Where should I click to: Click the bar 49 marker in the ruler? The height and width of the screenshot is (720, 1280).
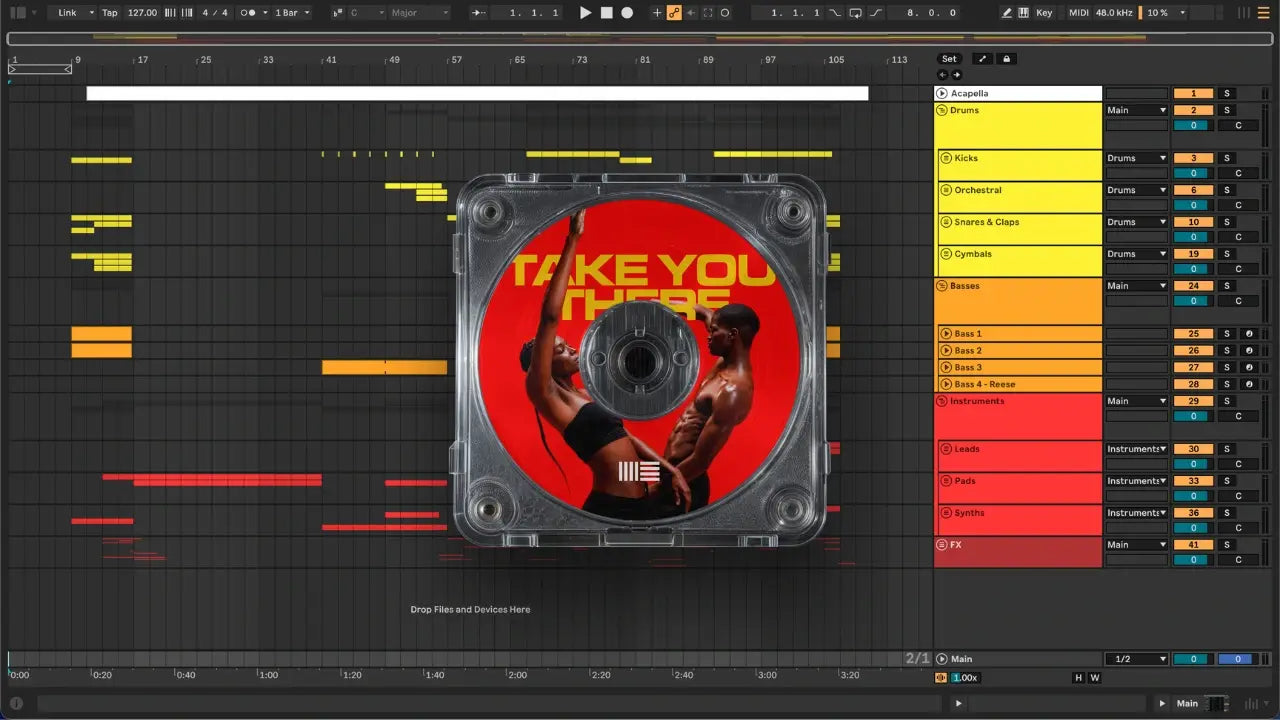[x=394, y=60]
